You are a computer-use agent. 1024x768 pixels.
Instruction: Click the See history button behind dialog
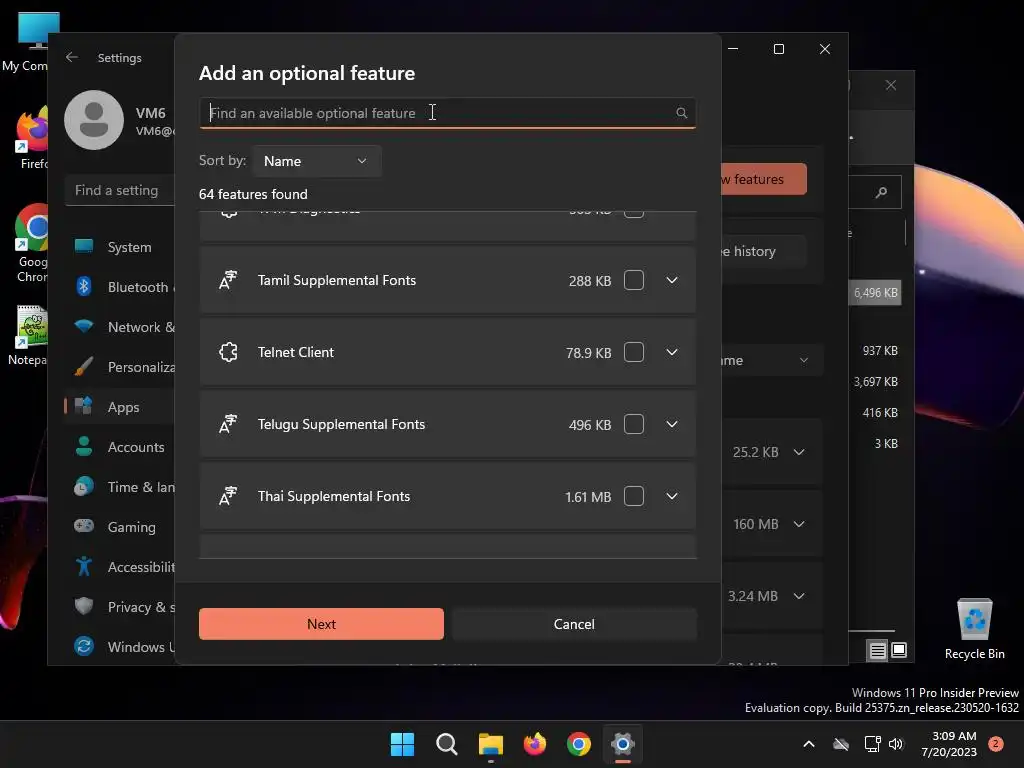pos(763,251)
